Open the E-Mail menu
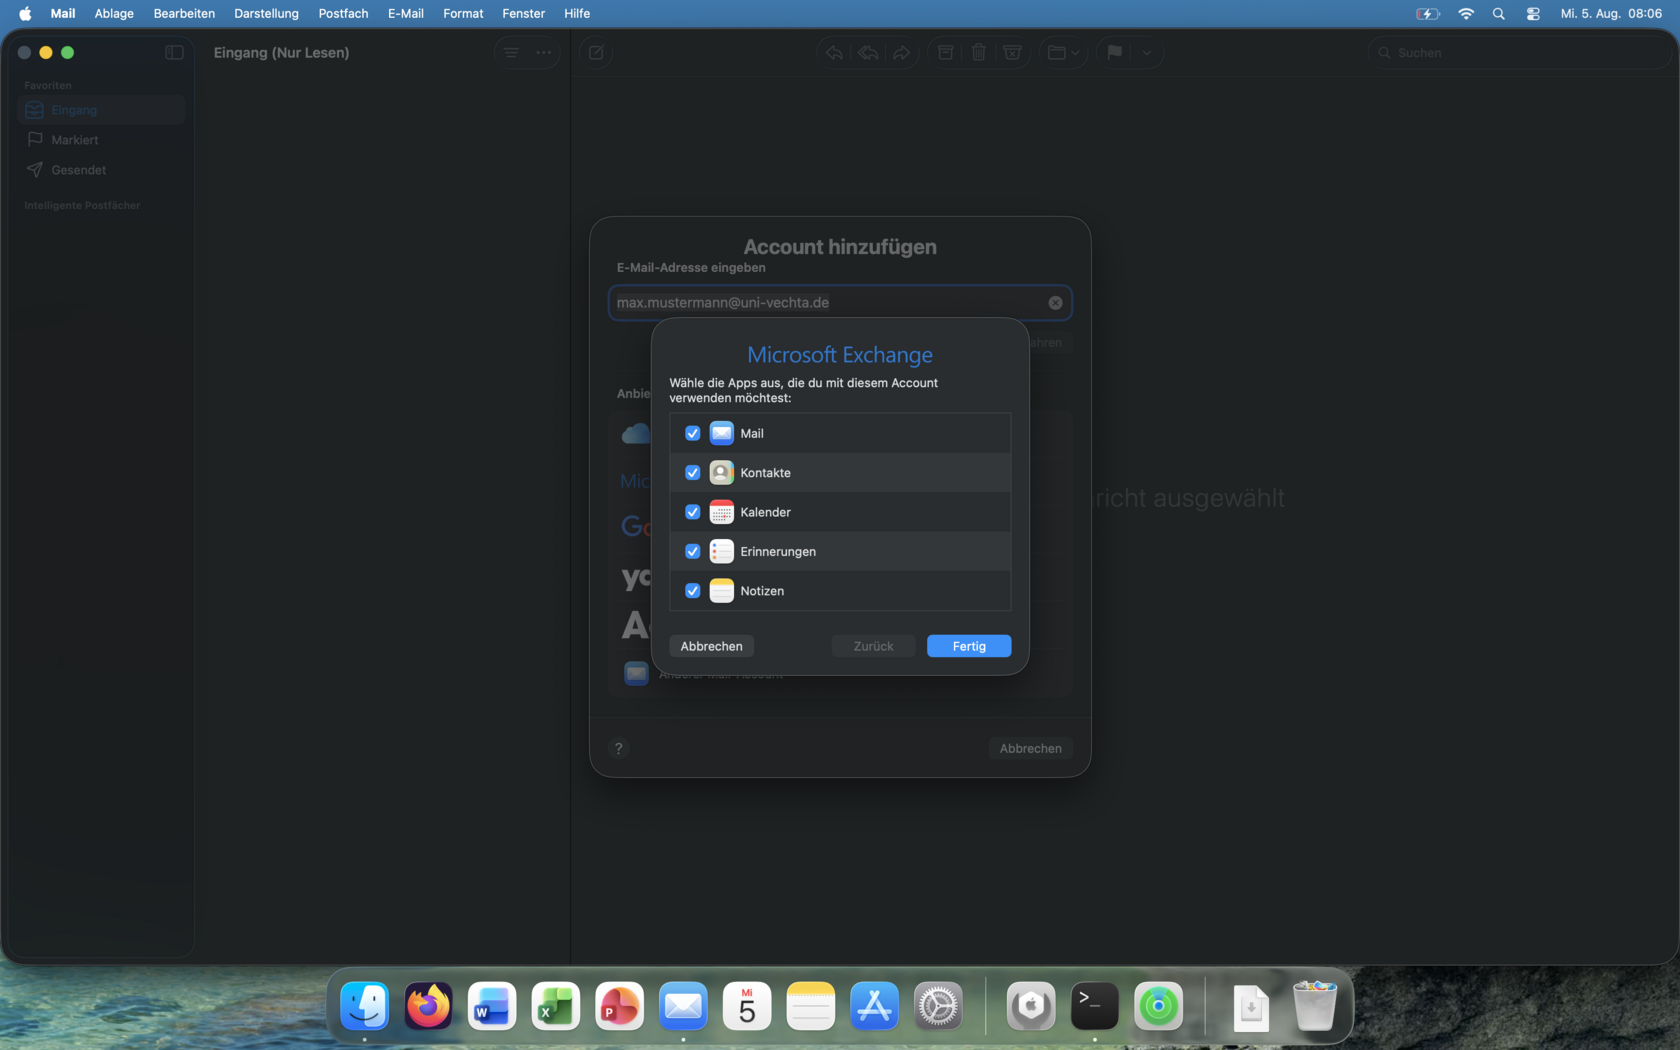 pyautogui.click(x=406, y=13)
